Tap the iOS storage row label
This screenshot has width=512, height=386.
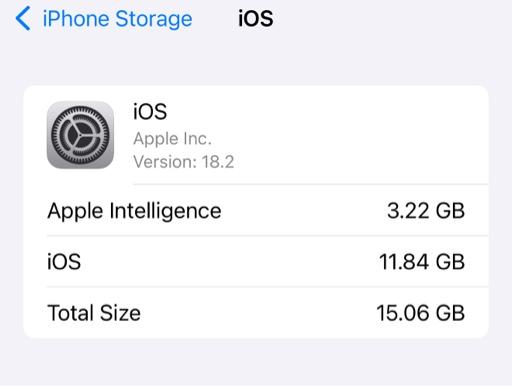(x=64, y=262)
